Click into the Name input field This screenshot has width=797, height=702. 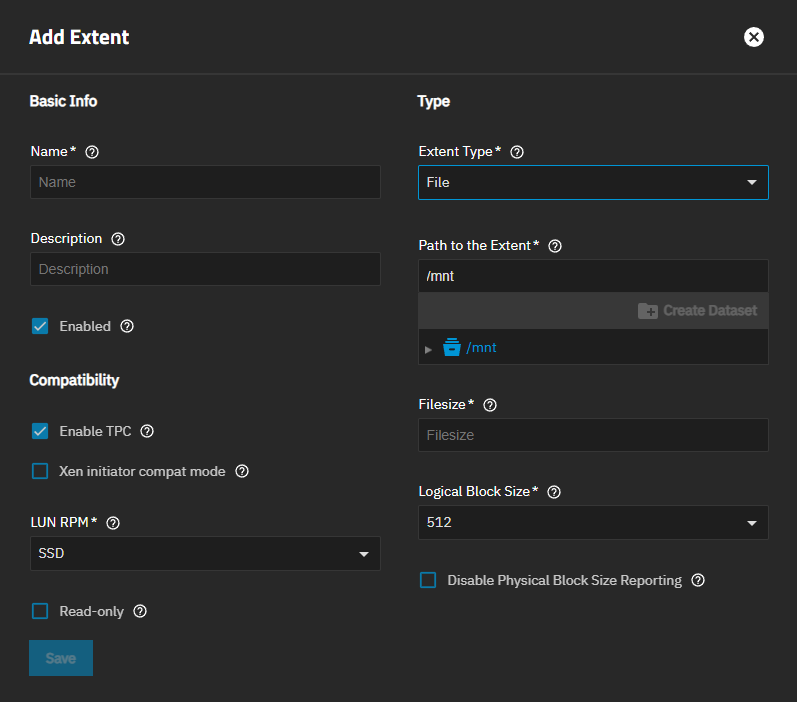(205, 182)
